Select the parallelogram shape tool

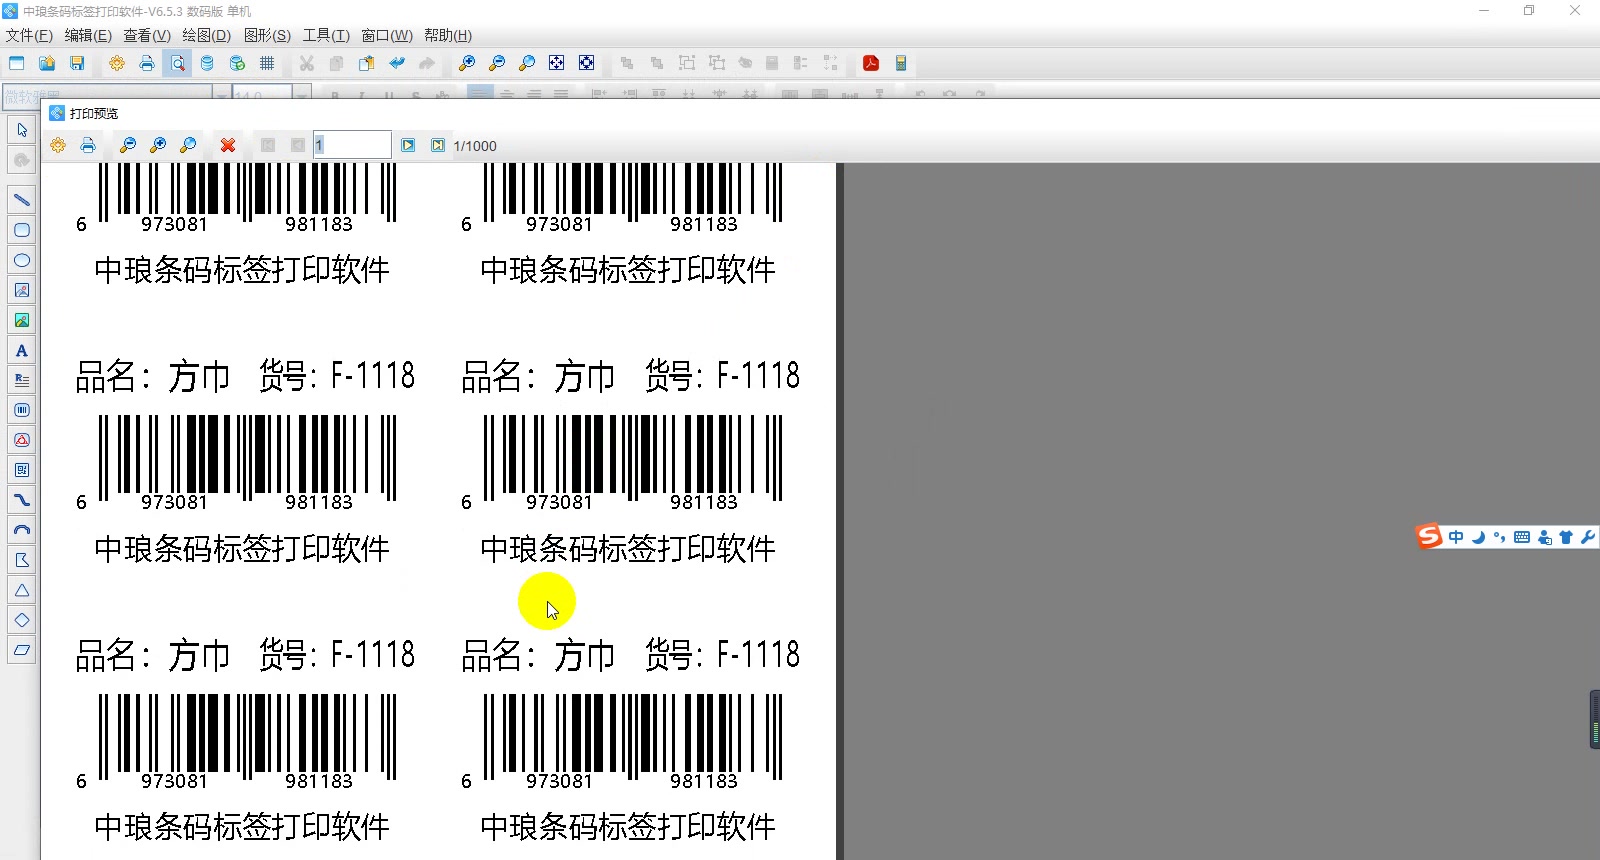pos(22,650)
